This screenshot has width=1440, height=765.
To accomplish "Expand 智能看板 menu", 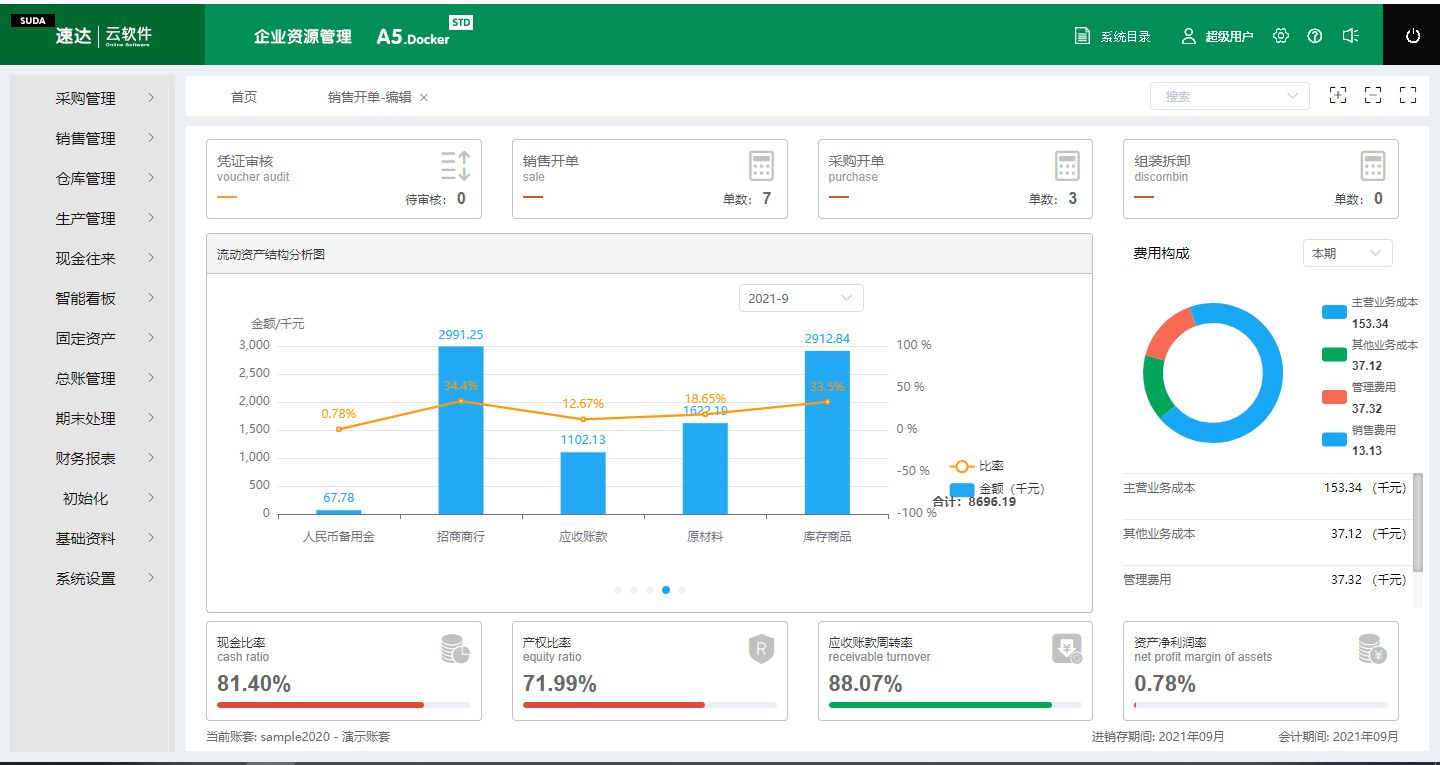I will pos(93,298).
